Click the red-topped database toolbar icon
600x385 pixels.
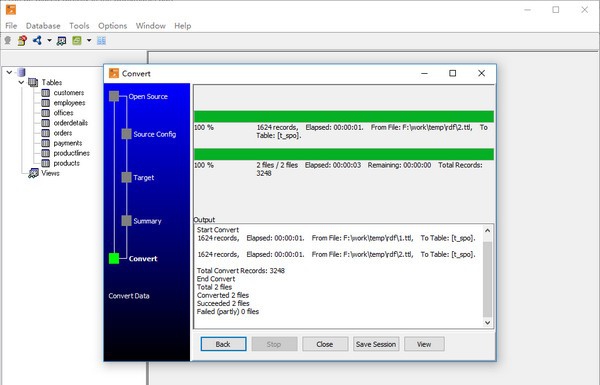22,40
